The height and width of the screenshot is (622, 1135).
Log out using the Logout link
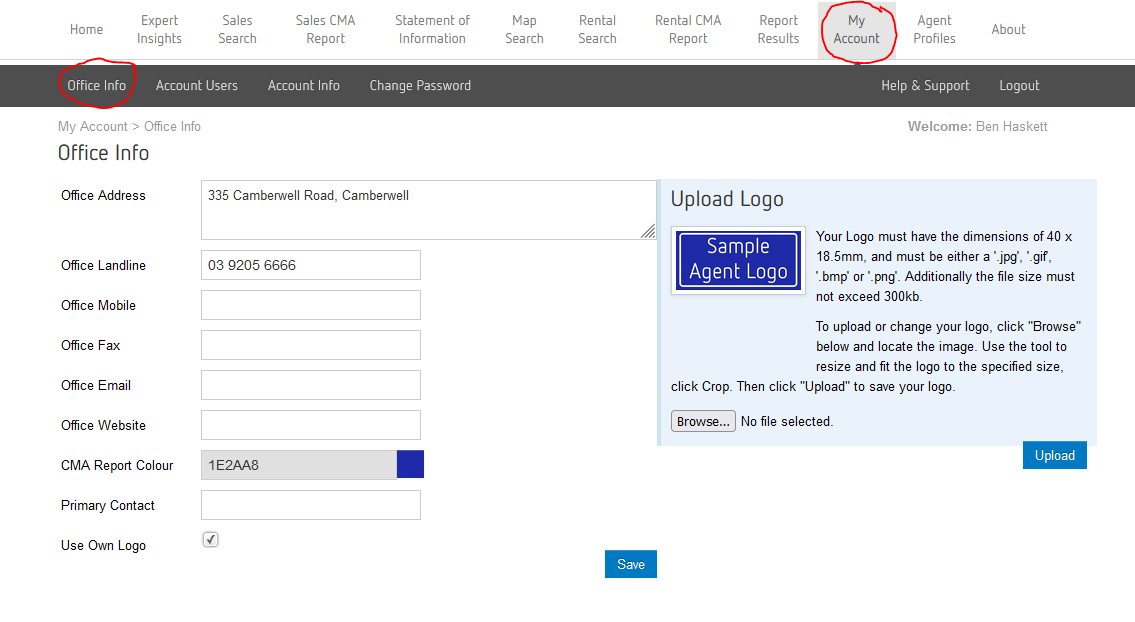click(x=1019, y=86)
